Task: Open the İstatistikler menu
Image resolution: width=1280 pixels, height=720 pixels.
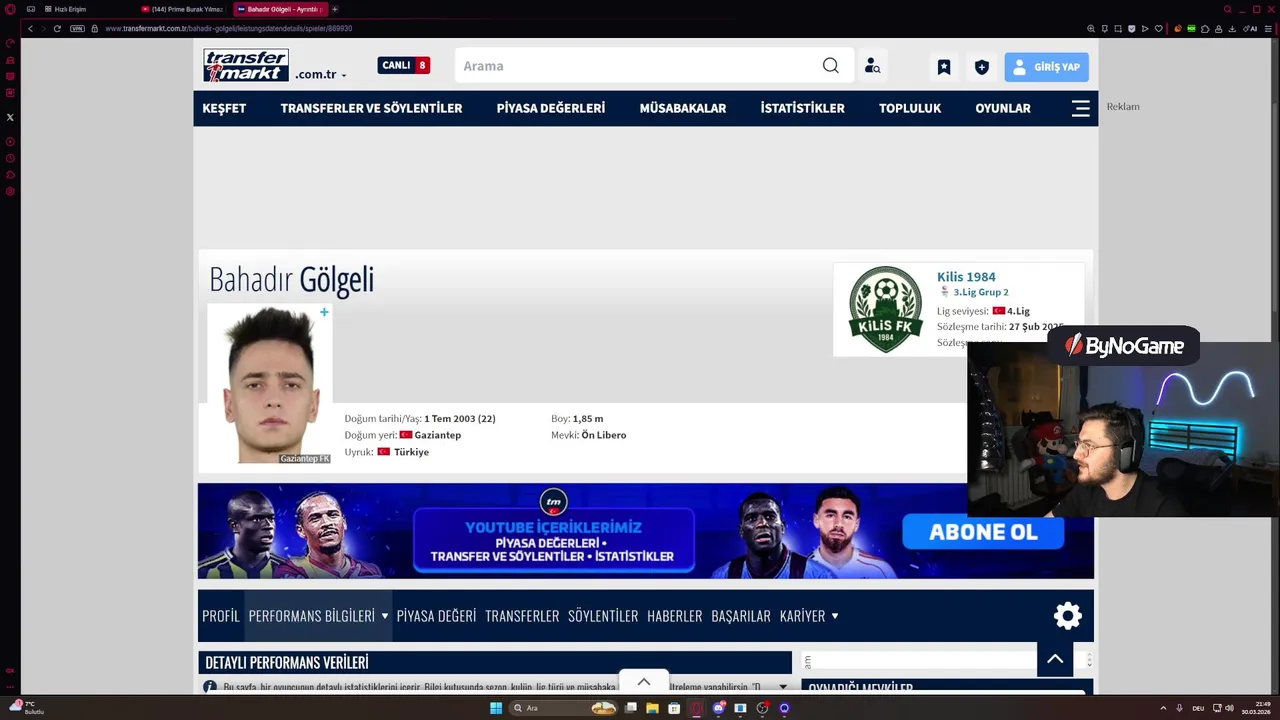Action: (802, 108)
